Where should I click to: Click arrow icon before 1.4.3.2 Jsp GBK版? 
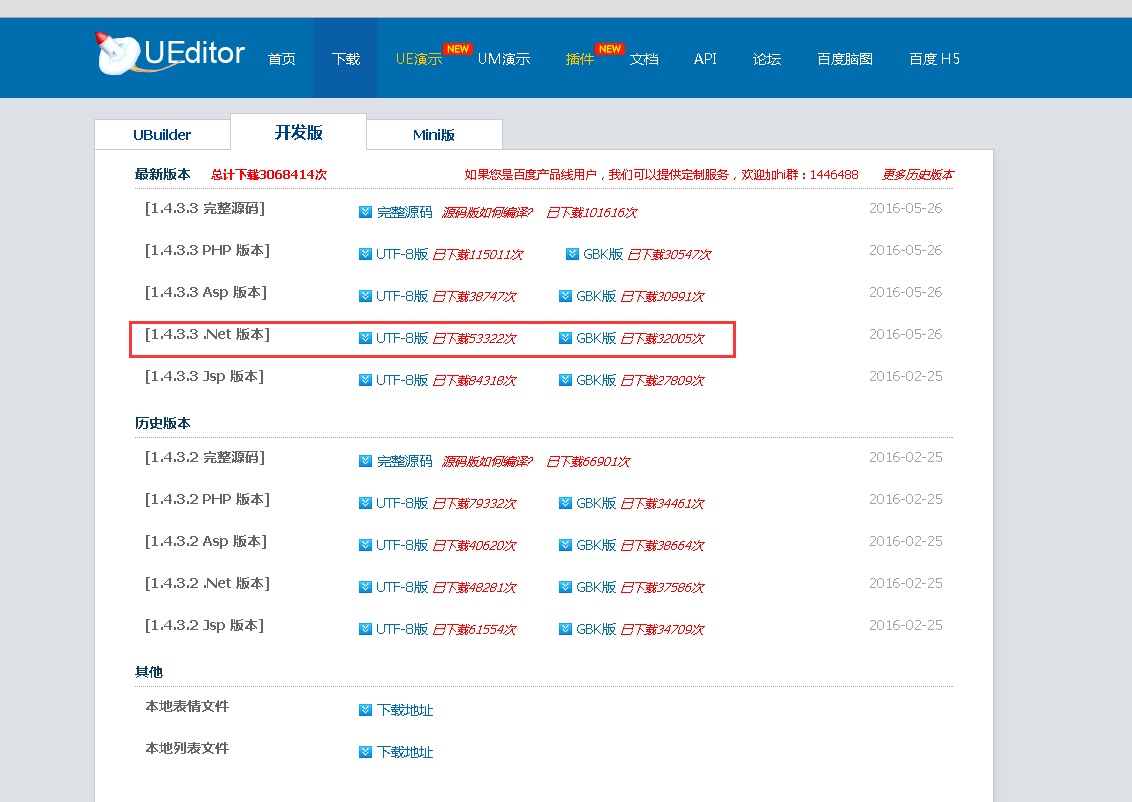coord(565,629)
